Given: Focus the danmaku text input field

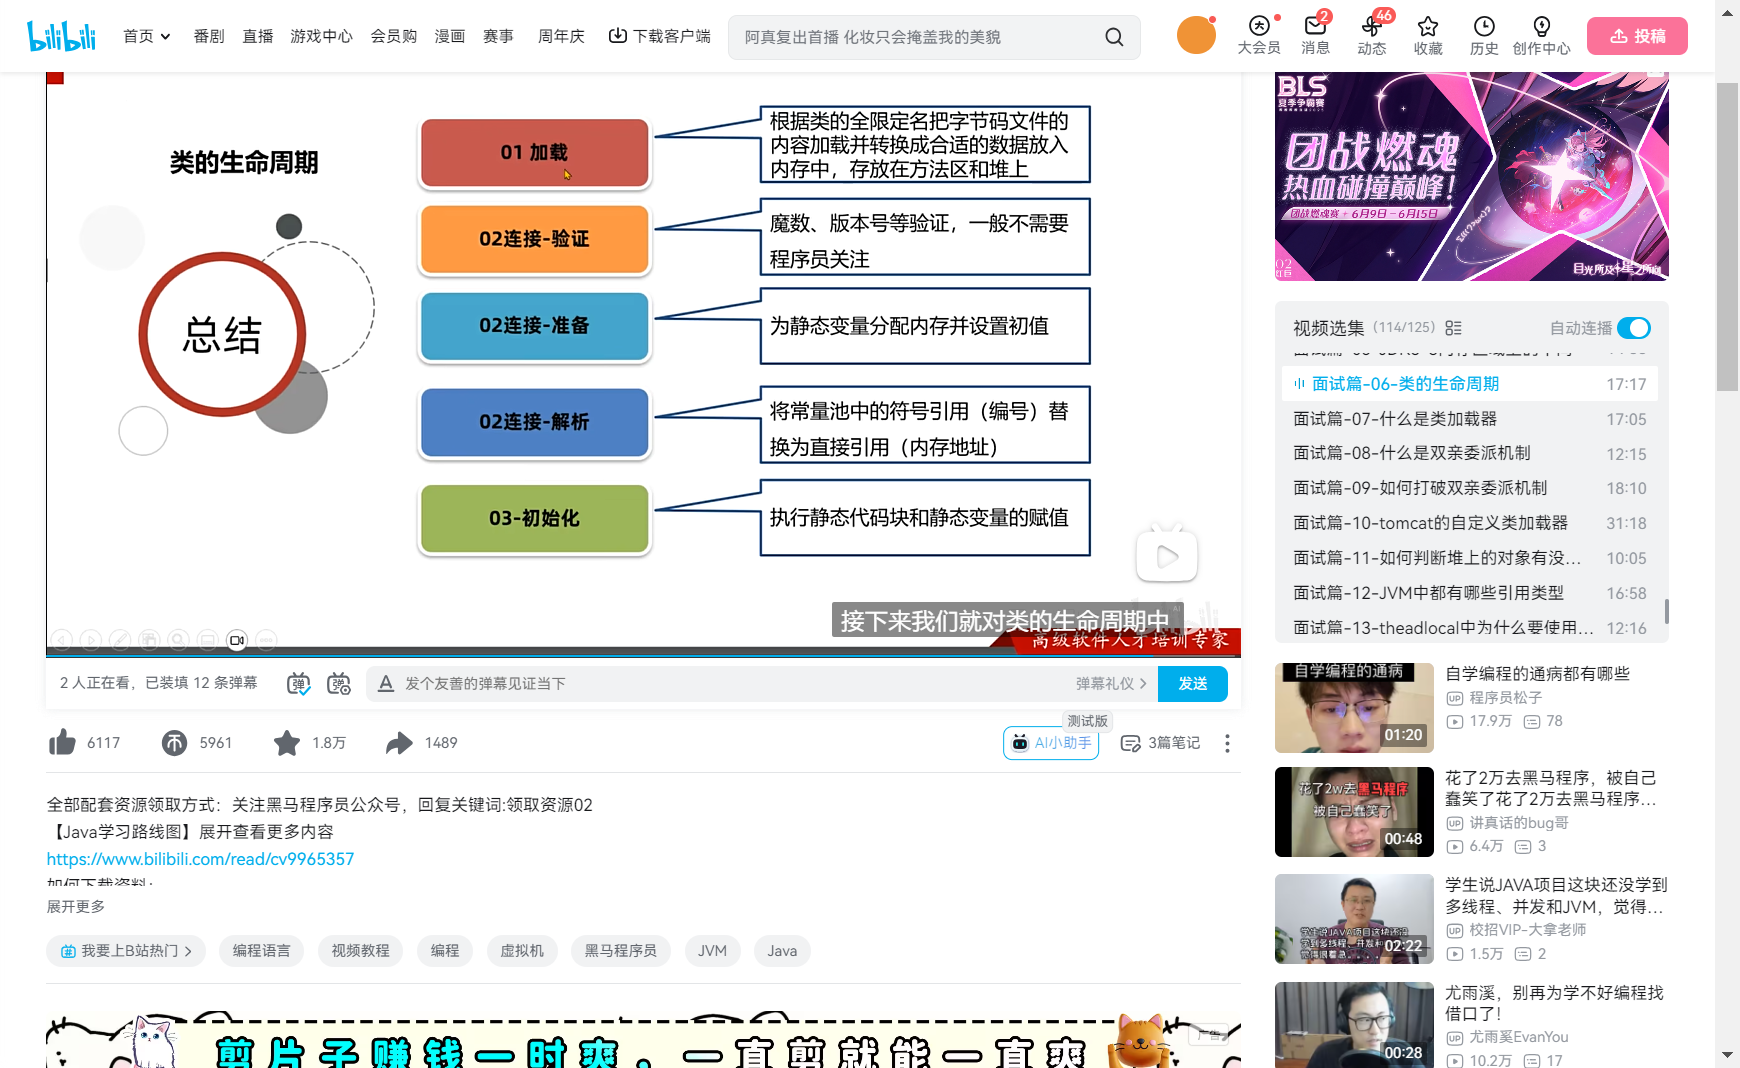Looking at the screenshot, I should (x=735, y=684).
